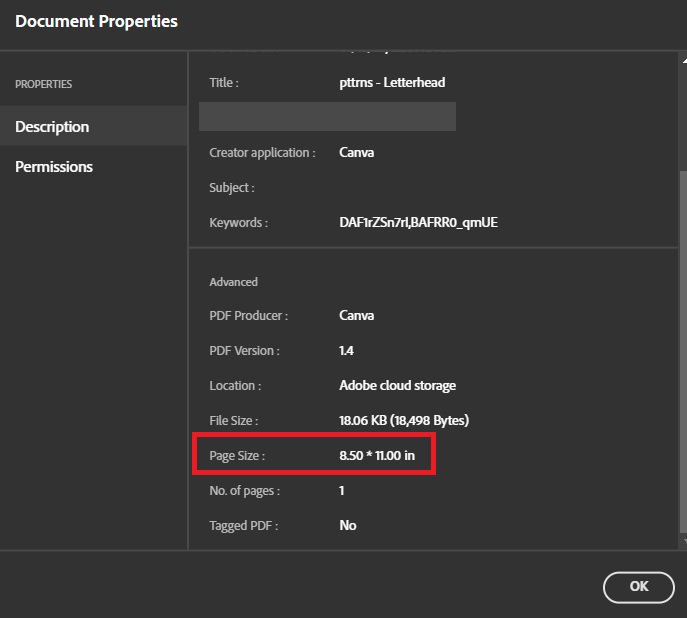Click the Location value 'Adobe cloud storage'
Image resolution: width=687 pixels, height=618 pixels.
click(x=397, y=385)
